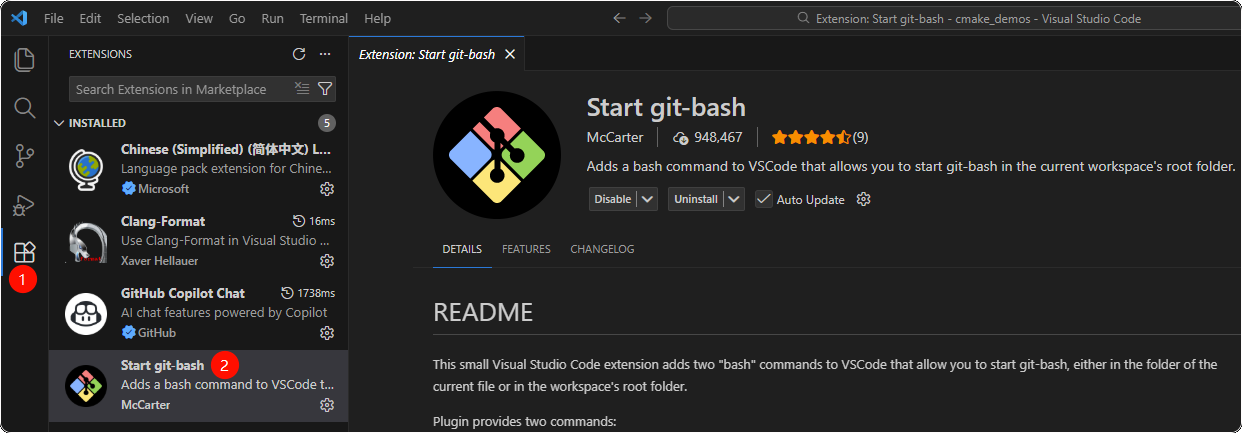The image size is (1242, 433).
Task: Open the Run menu
Action: coord(272,18)
